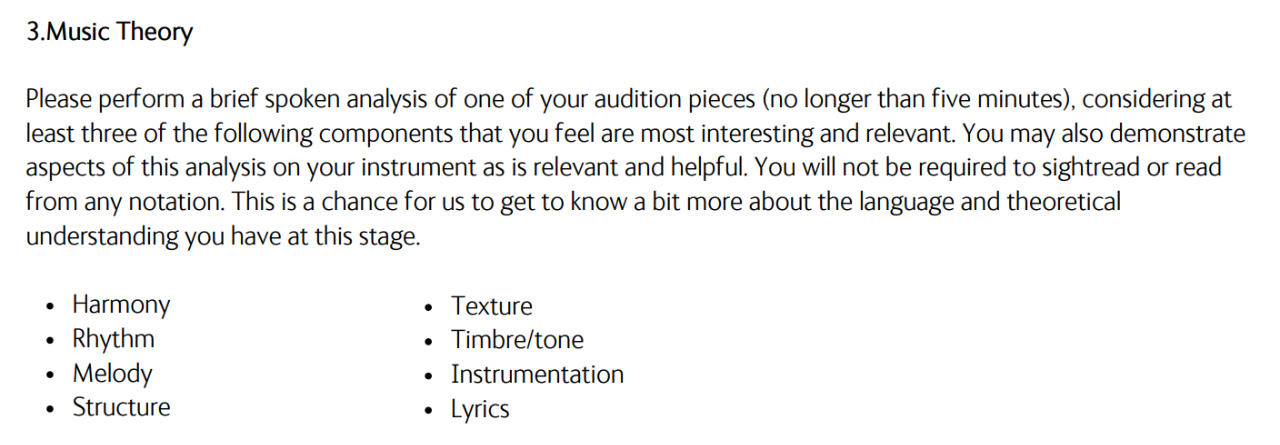Click the "3.Music Theory" heading
The width and height of the screenshot is (1280, 445).
109,32
